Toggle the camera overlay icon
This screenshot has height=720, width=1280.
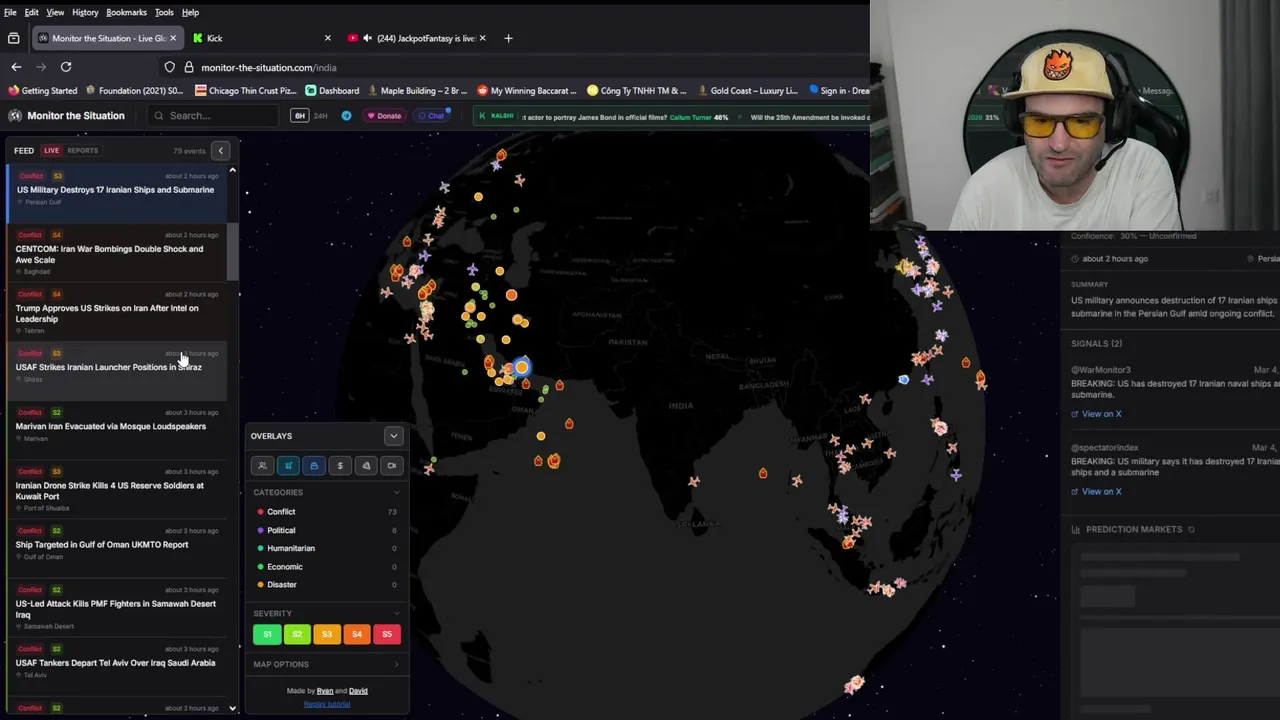(x=392, y=466)
